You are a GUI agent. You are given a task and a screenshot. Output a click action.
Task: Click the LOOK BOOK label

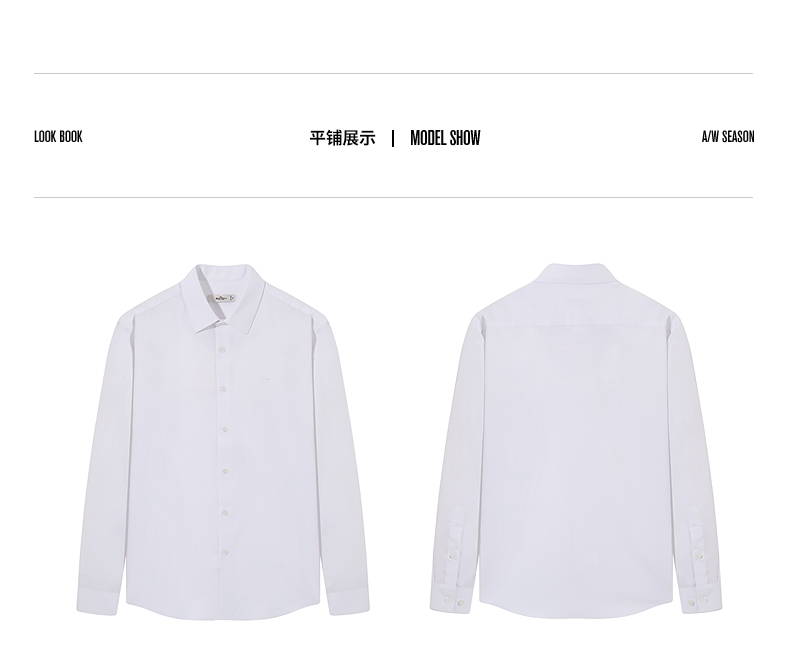58,137
